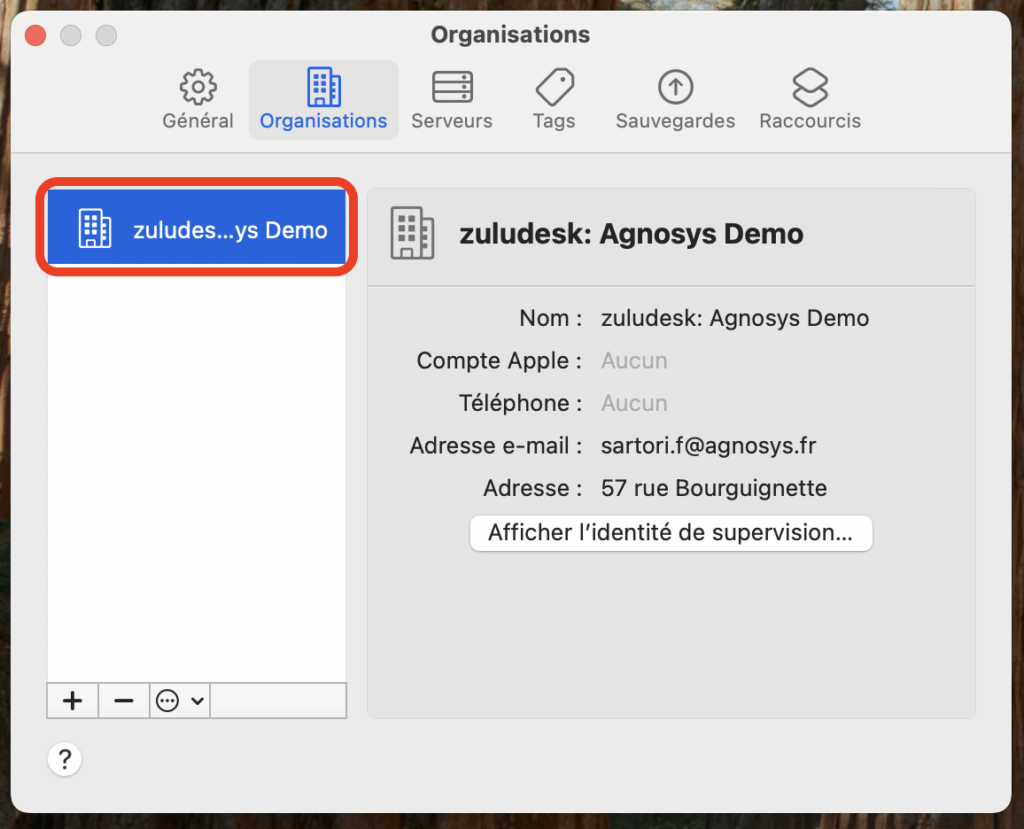Click the plus button to add an organisation

point(72,701)
